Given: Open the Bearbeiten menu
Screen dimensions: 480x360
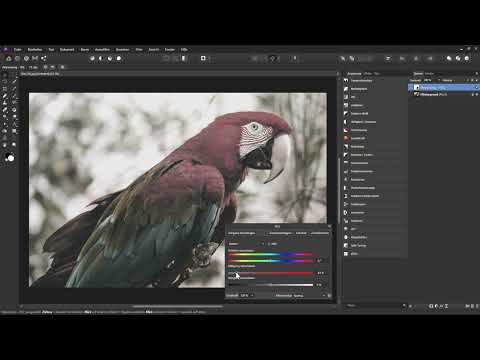Looking at the screenshot, I should pos(35,49).
